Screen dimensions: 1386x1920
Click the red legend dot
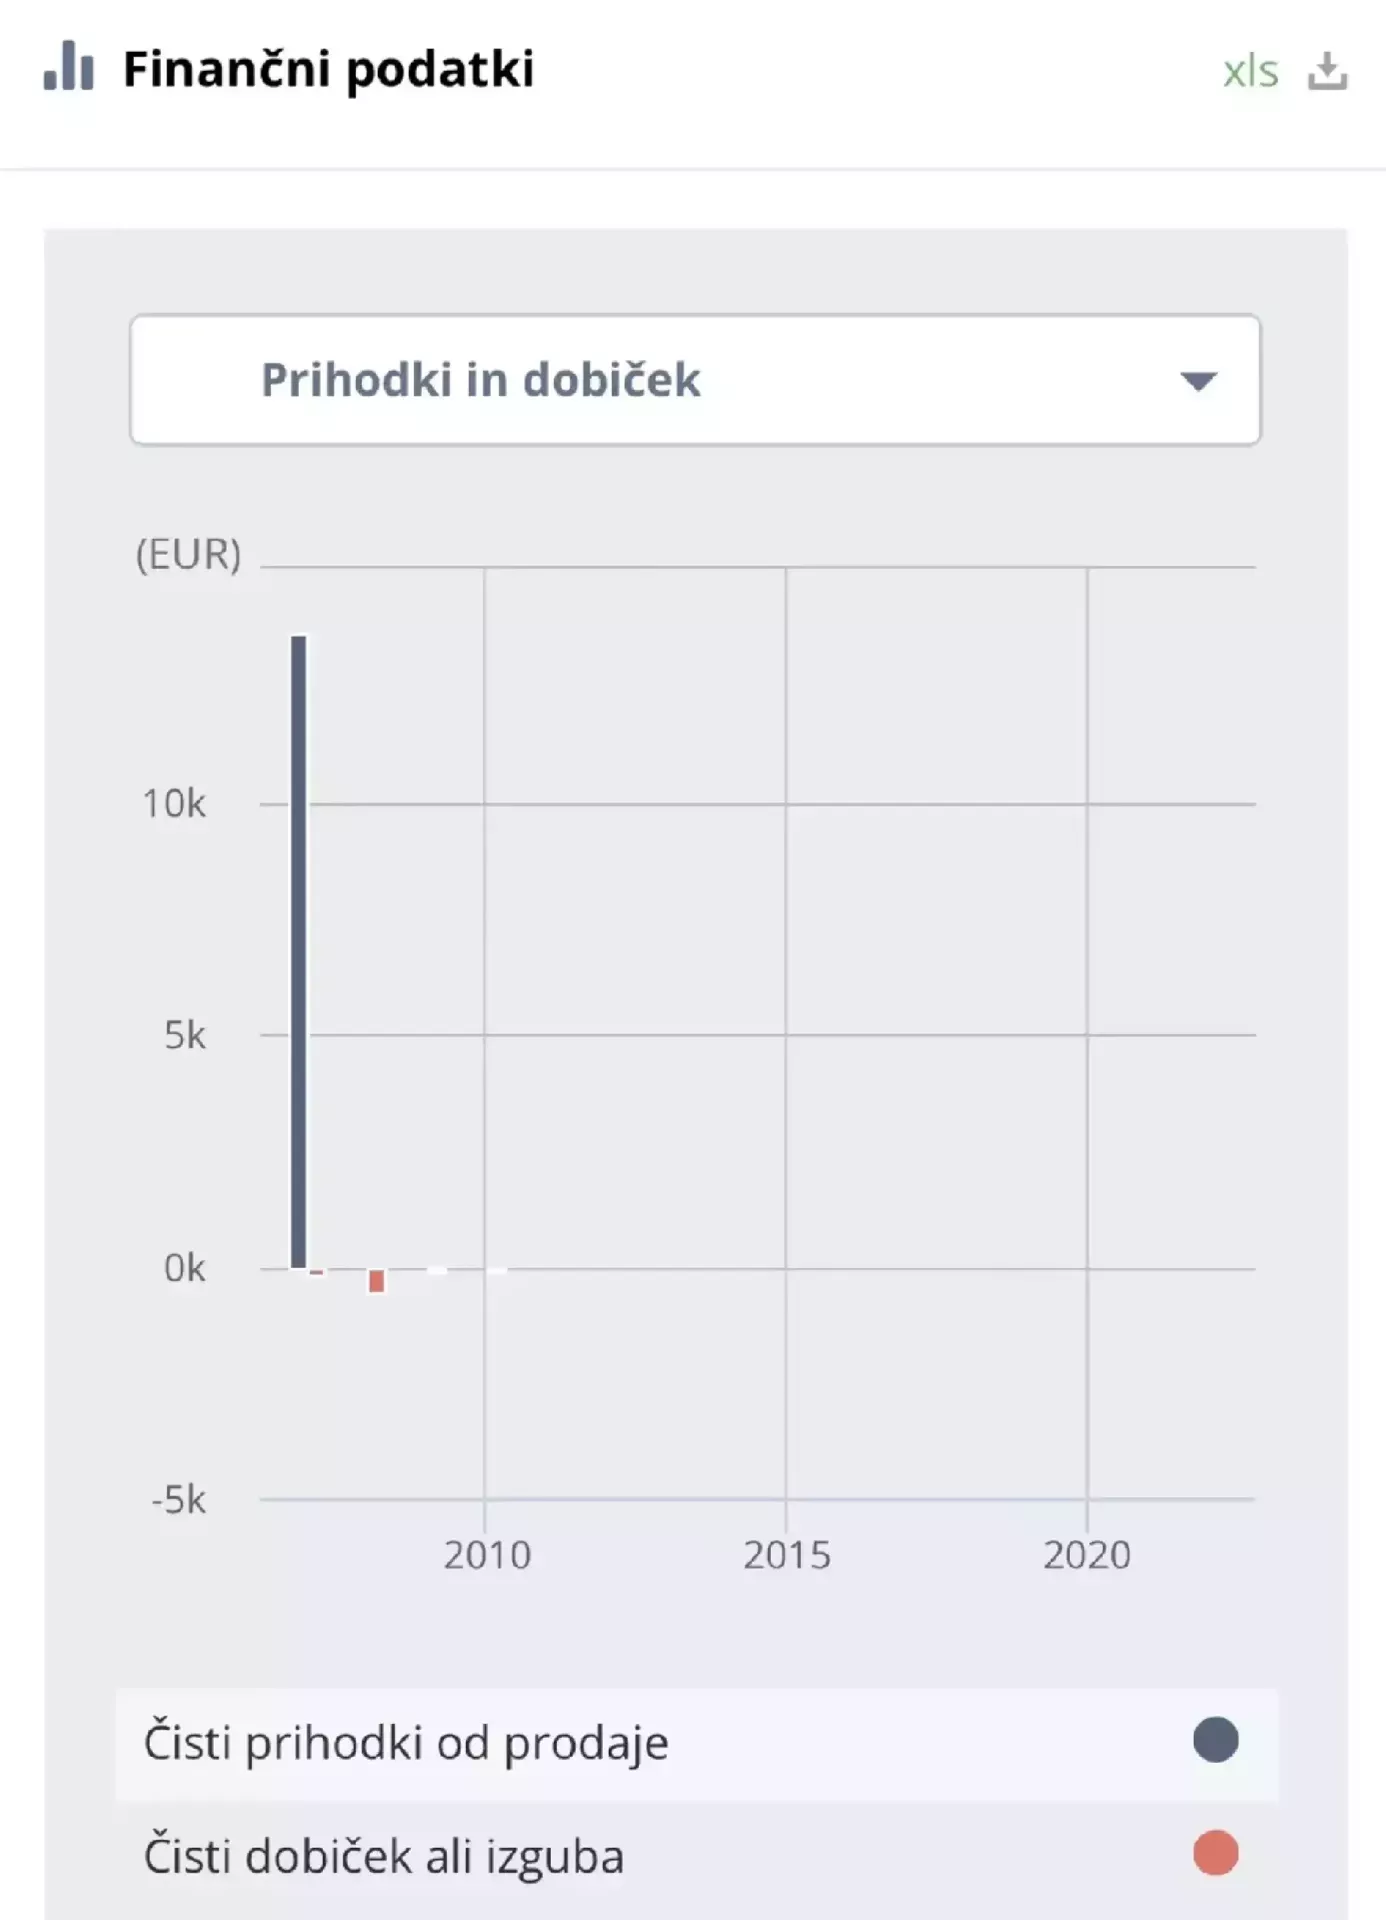pyautogui.click(x=1215, y=1853)
